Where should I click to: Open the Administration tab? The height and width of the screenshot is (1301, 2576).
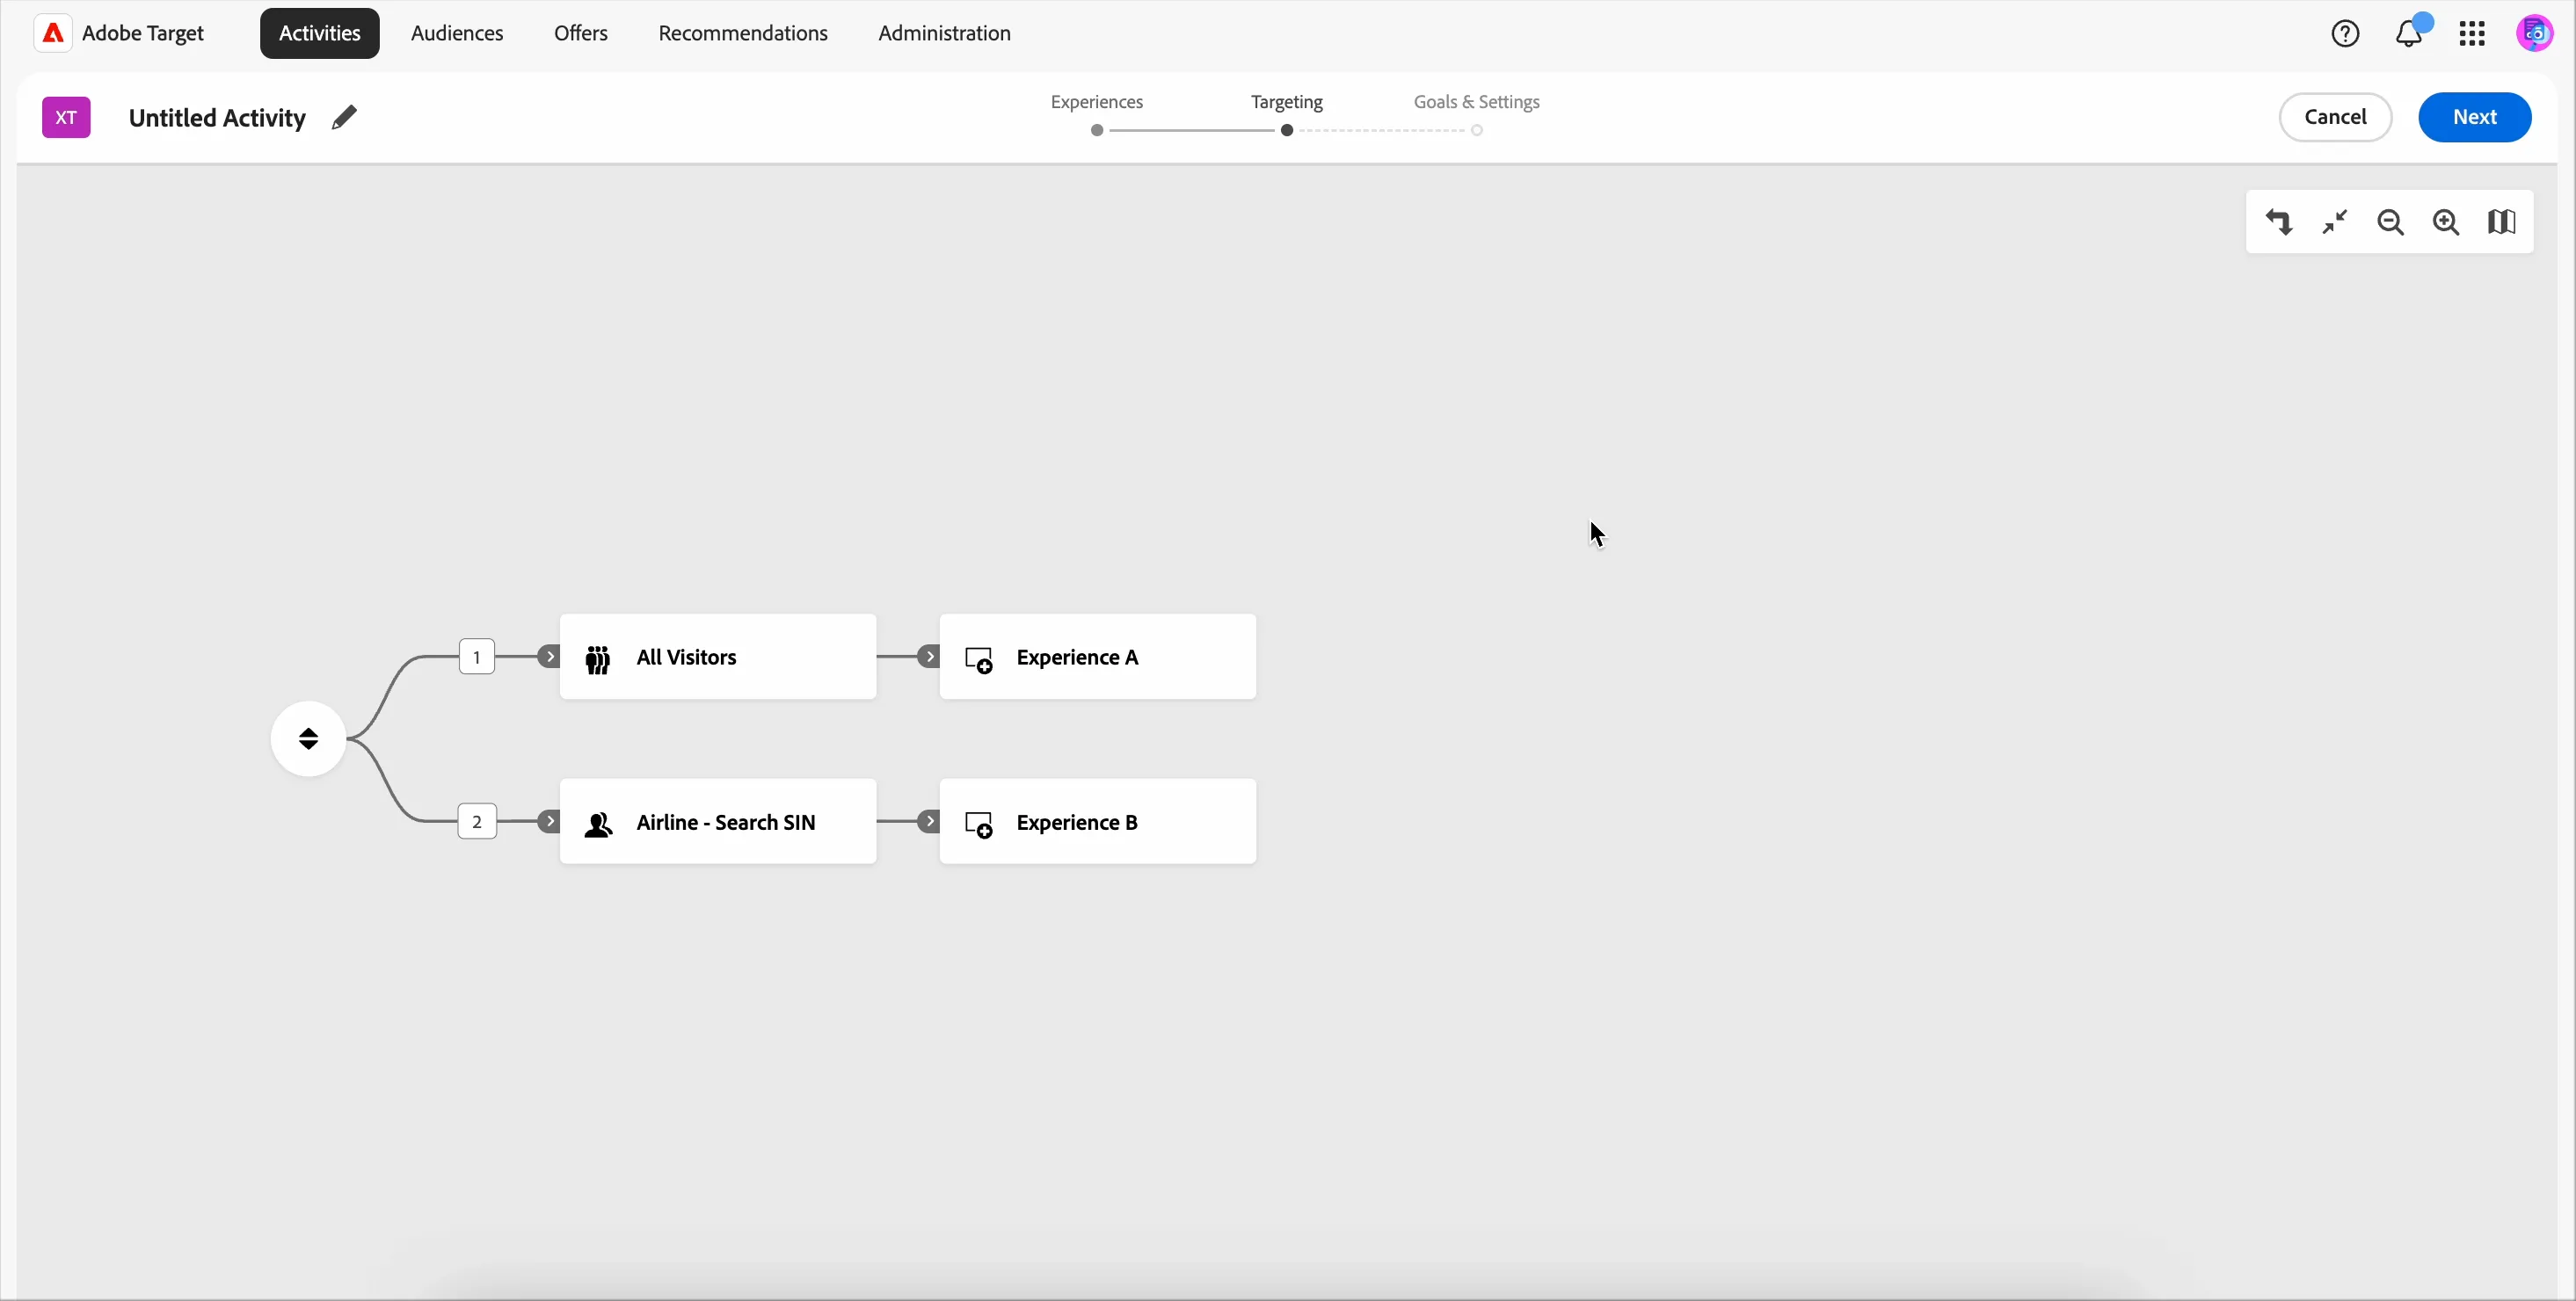[944, 34]
